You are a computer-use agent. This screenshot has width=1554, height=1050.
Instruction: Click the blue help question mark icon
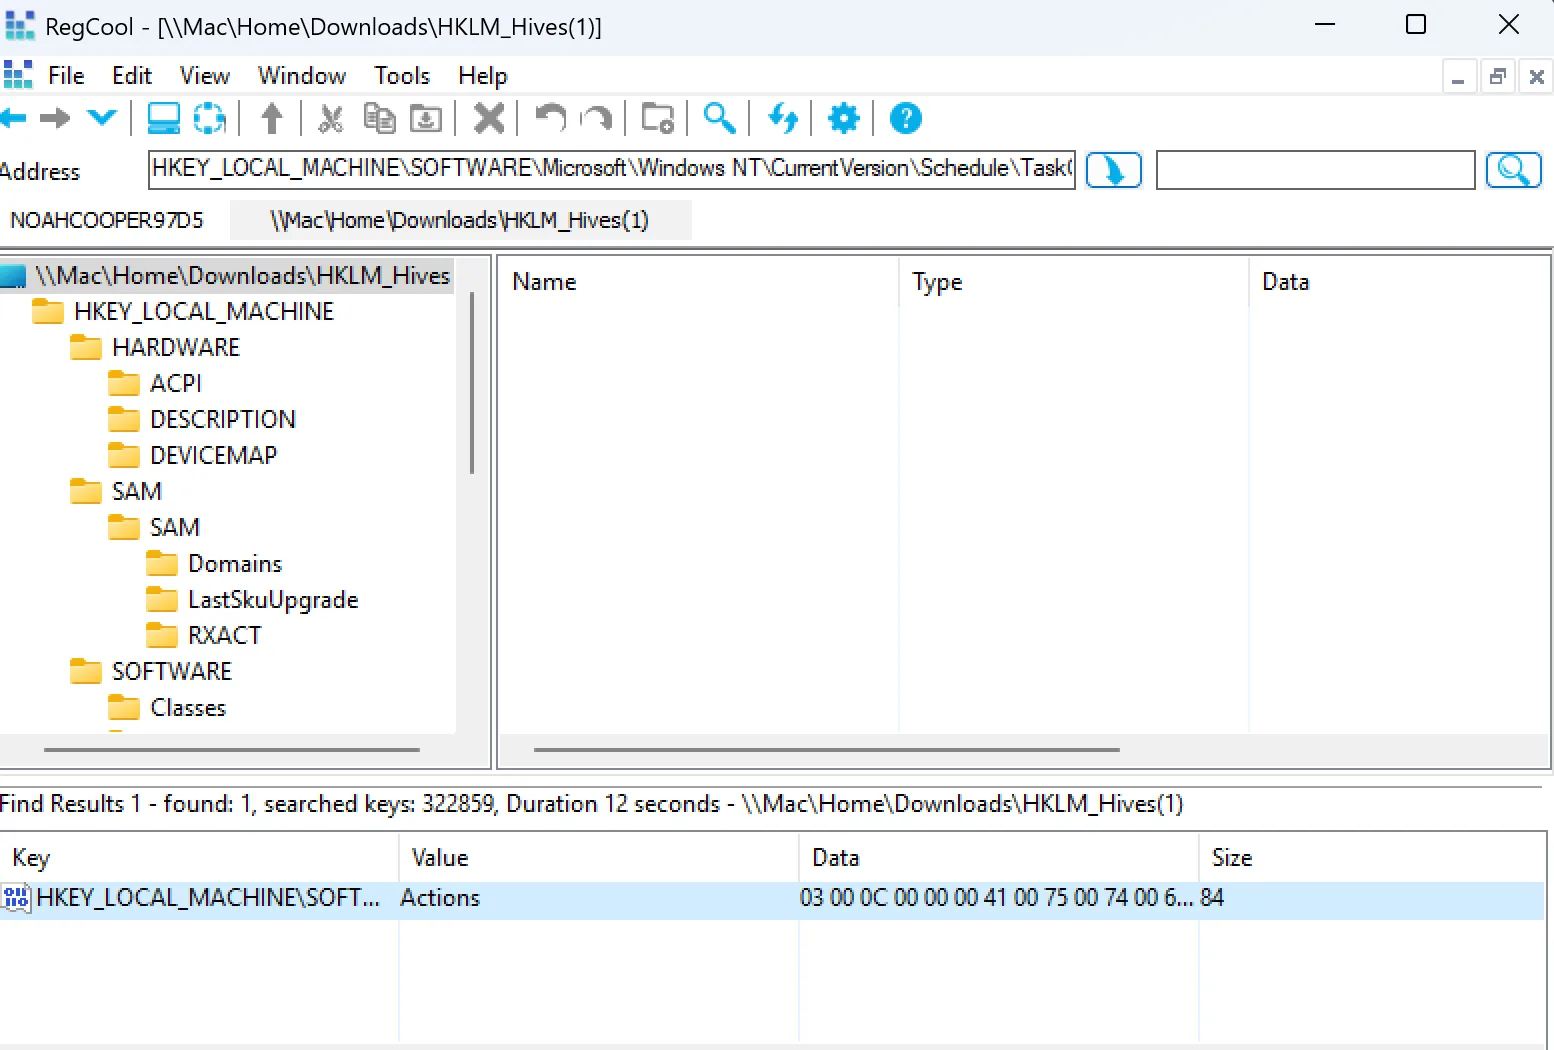(905, 119)
